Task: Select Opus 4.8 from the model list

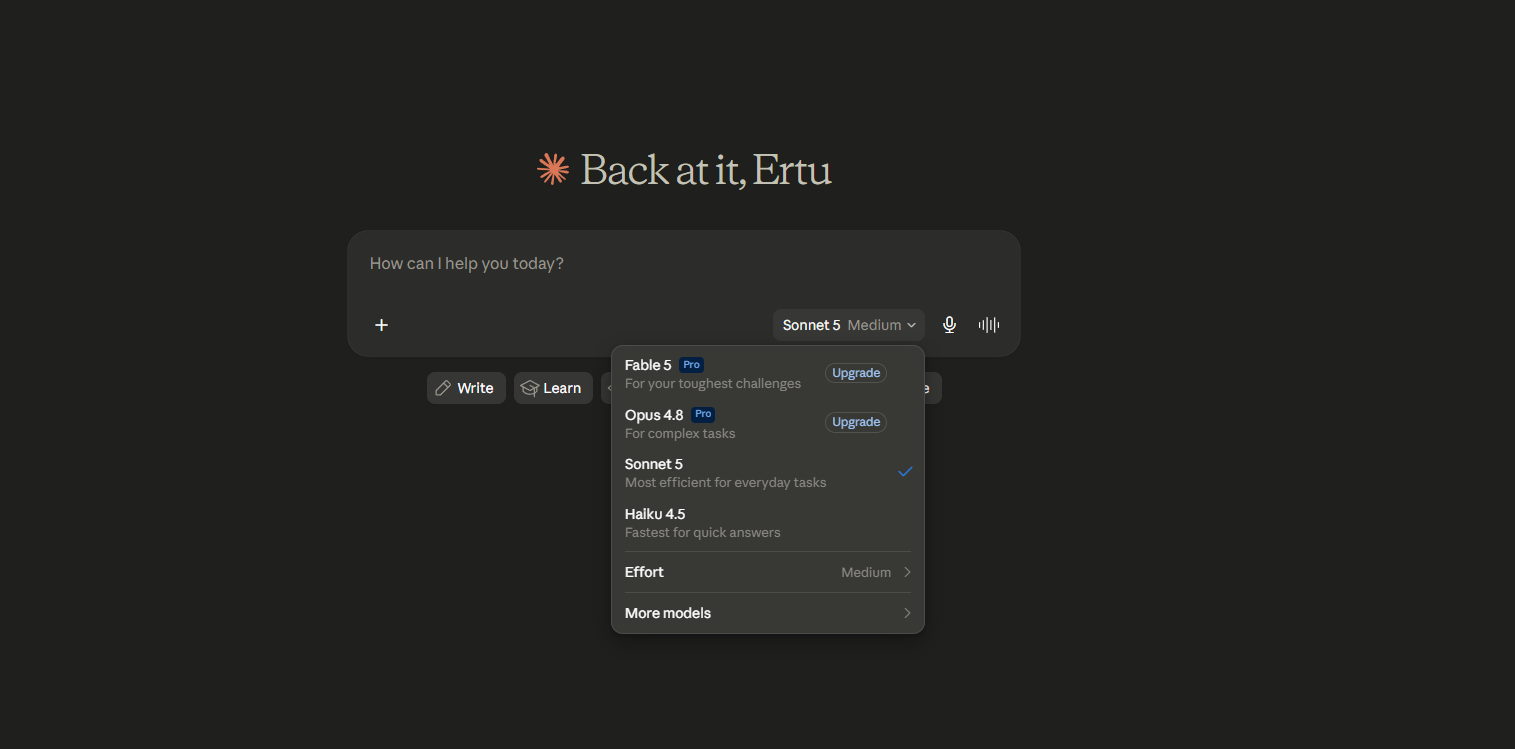Action: [768, 423]
